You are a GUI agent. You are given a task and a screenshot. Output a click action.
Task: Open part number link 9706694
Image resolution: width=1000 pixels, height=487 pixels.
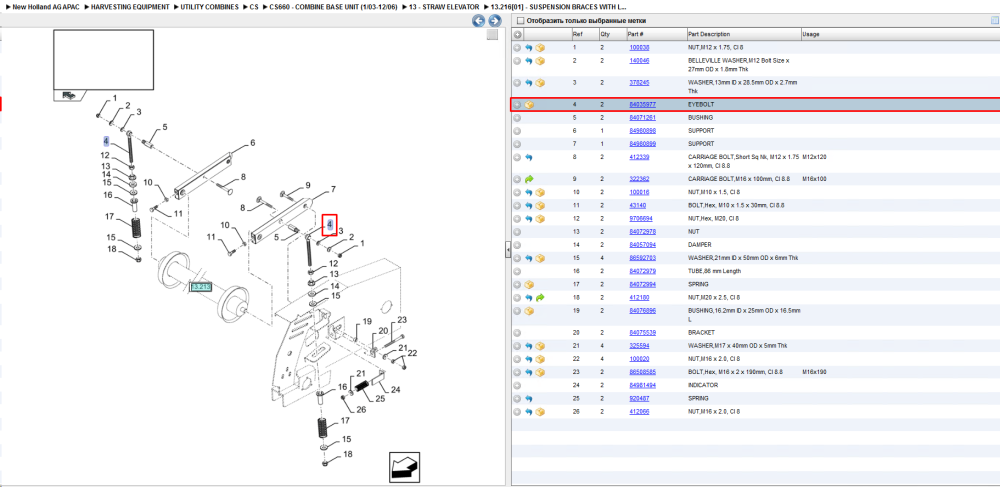click(x=641, y=219)
